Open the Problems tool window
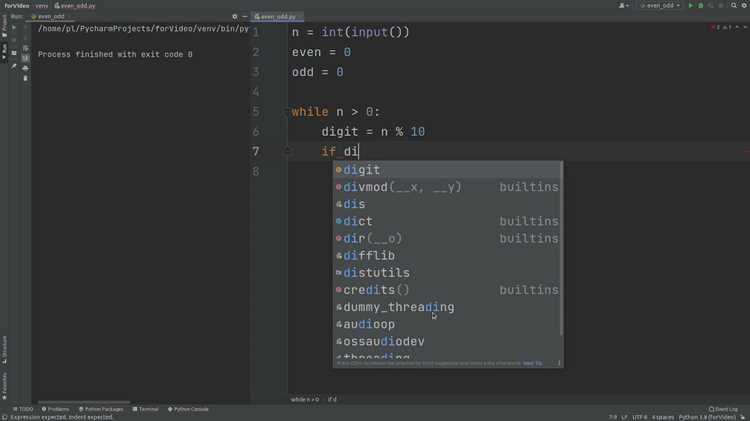The width and height of the screenshot is (750, 421). [x=55, y=409]
